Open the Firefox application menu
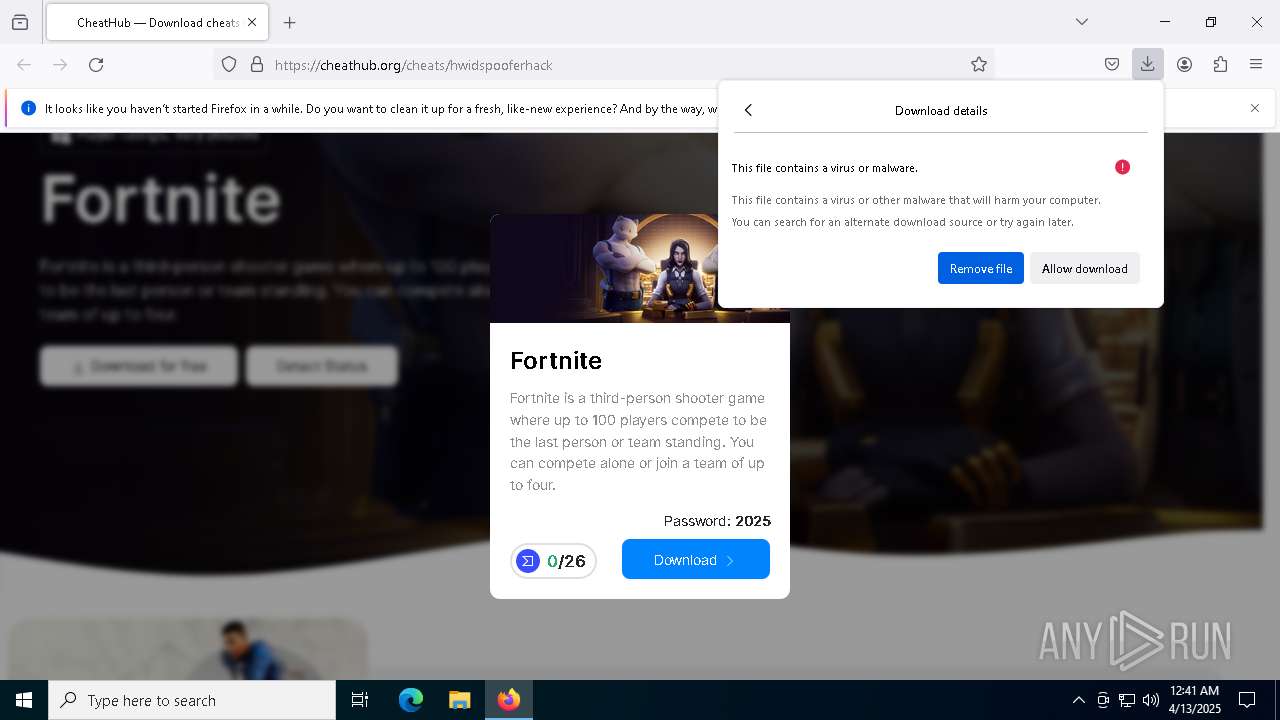 [1256, 64]
